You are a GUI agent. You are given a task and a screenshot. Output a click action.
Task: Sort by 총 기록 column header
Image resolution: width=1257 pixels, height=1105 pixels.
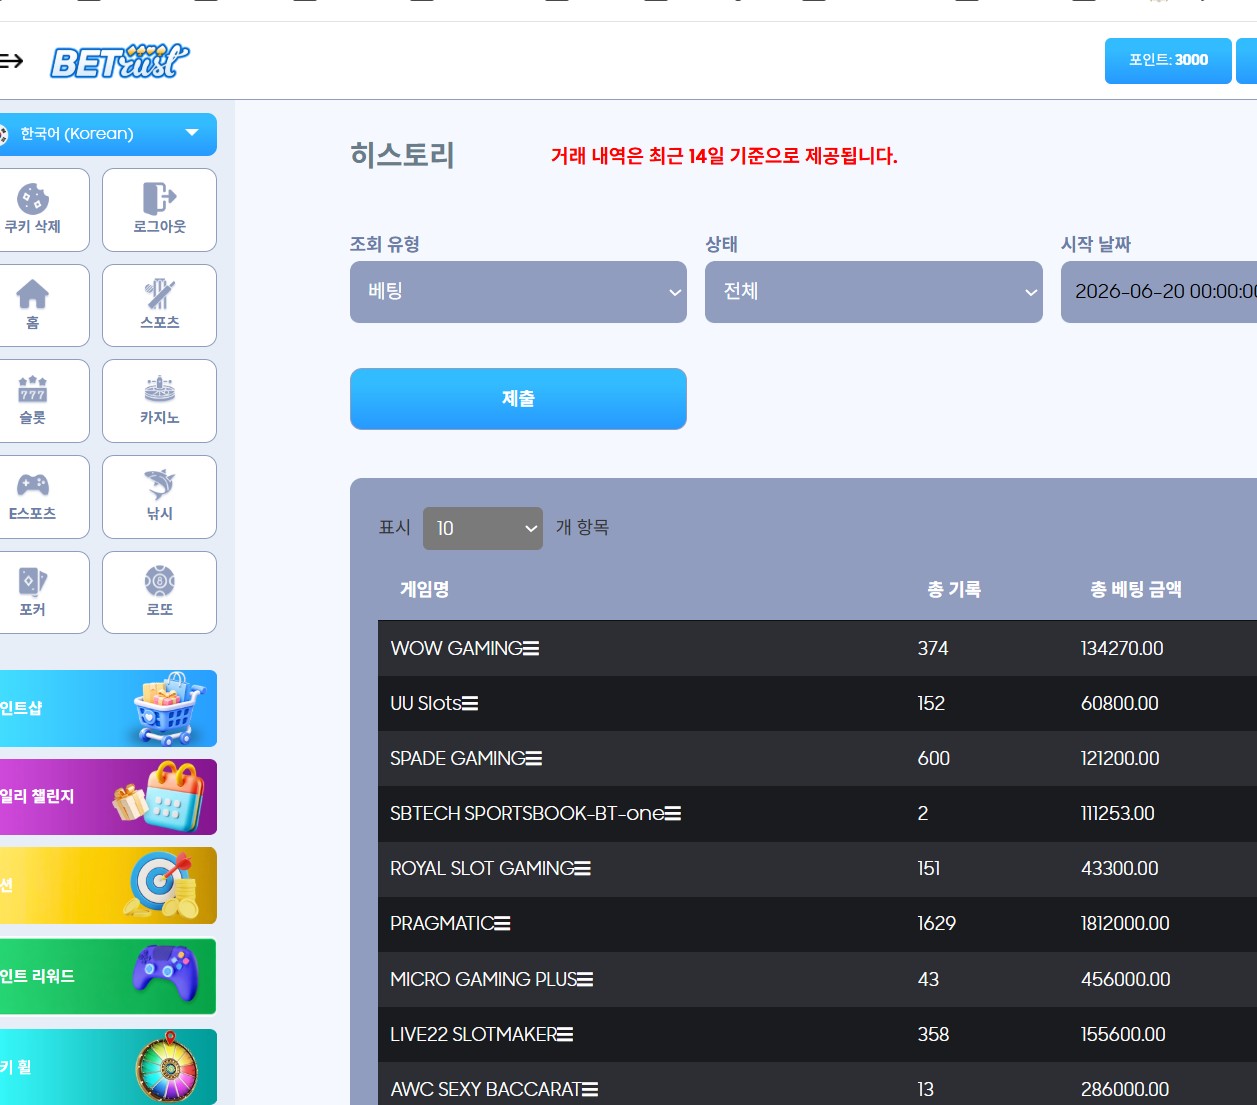click(954, 590)
